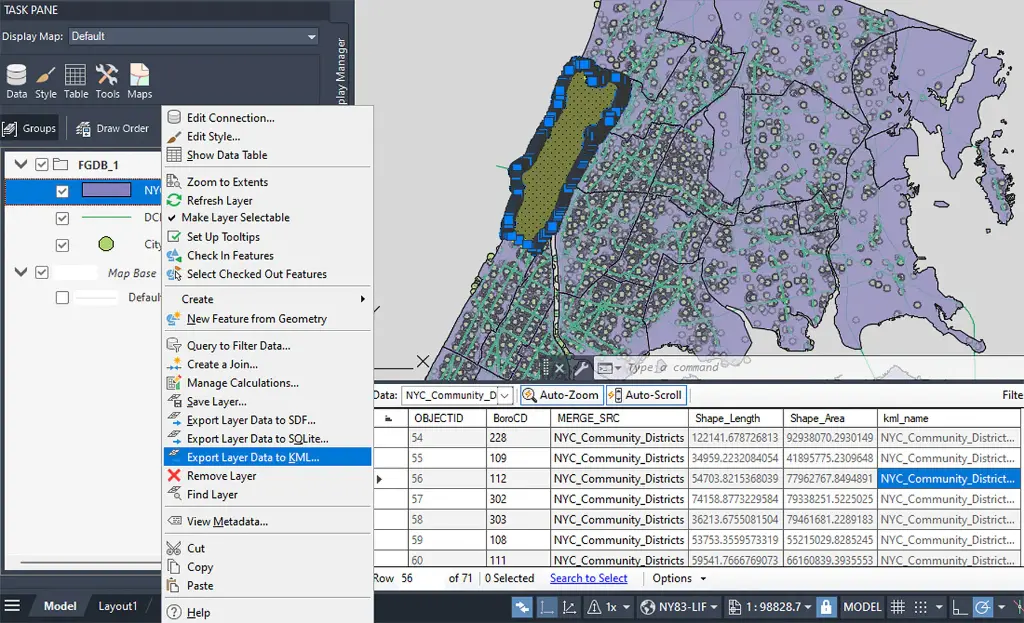Switch to the Layout1 tab

[118, 606]
